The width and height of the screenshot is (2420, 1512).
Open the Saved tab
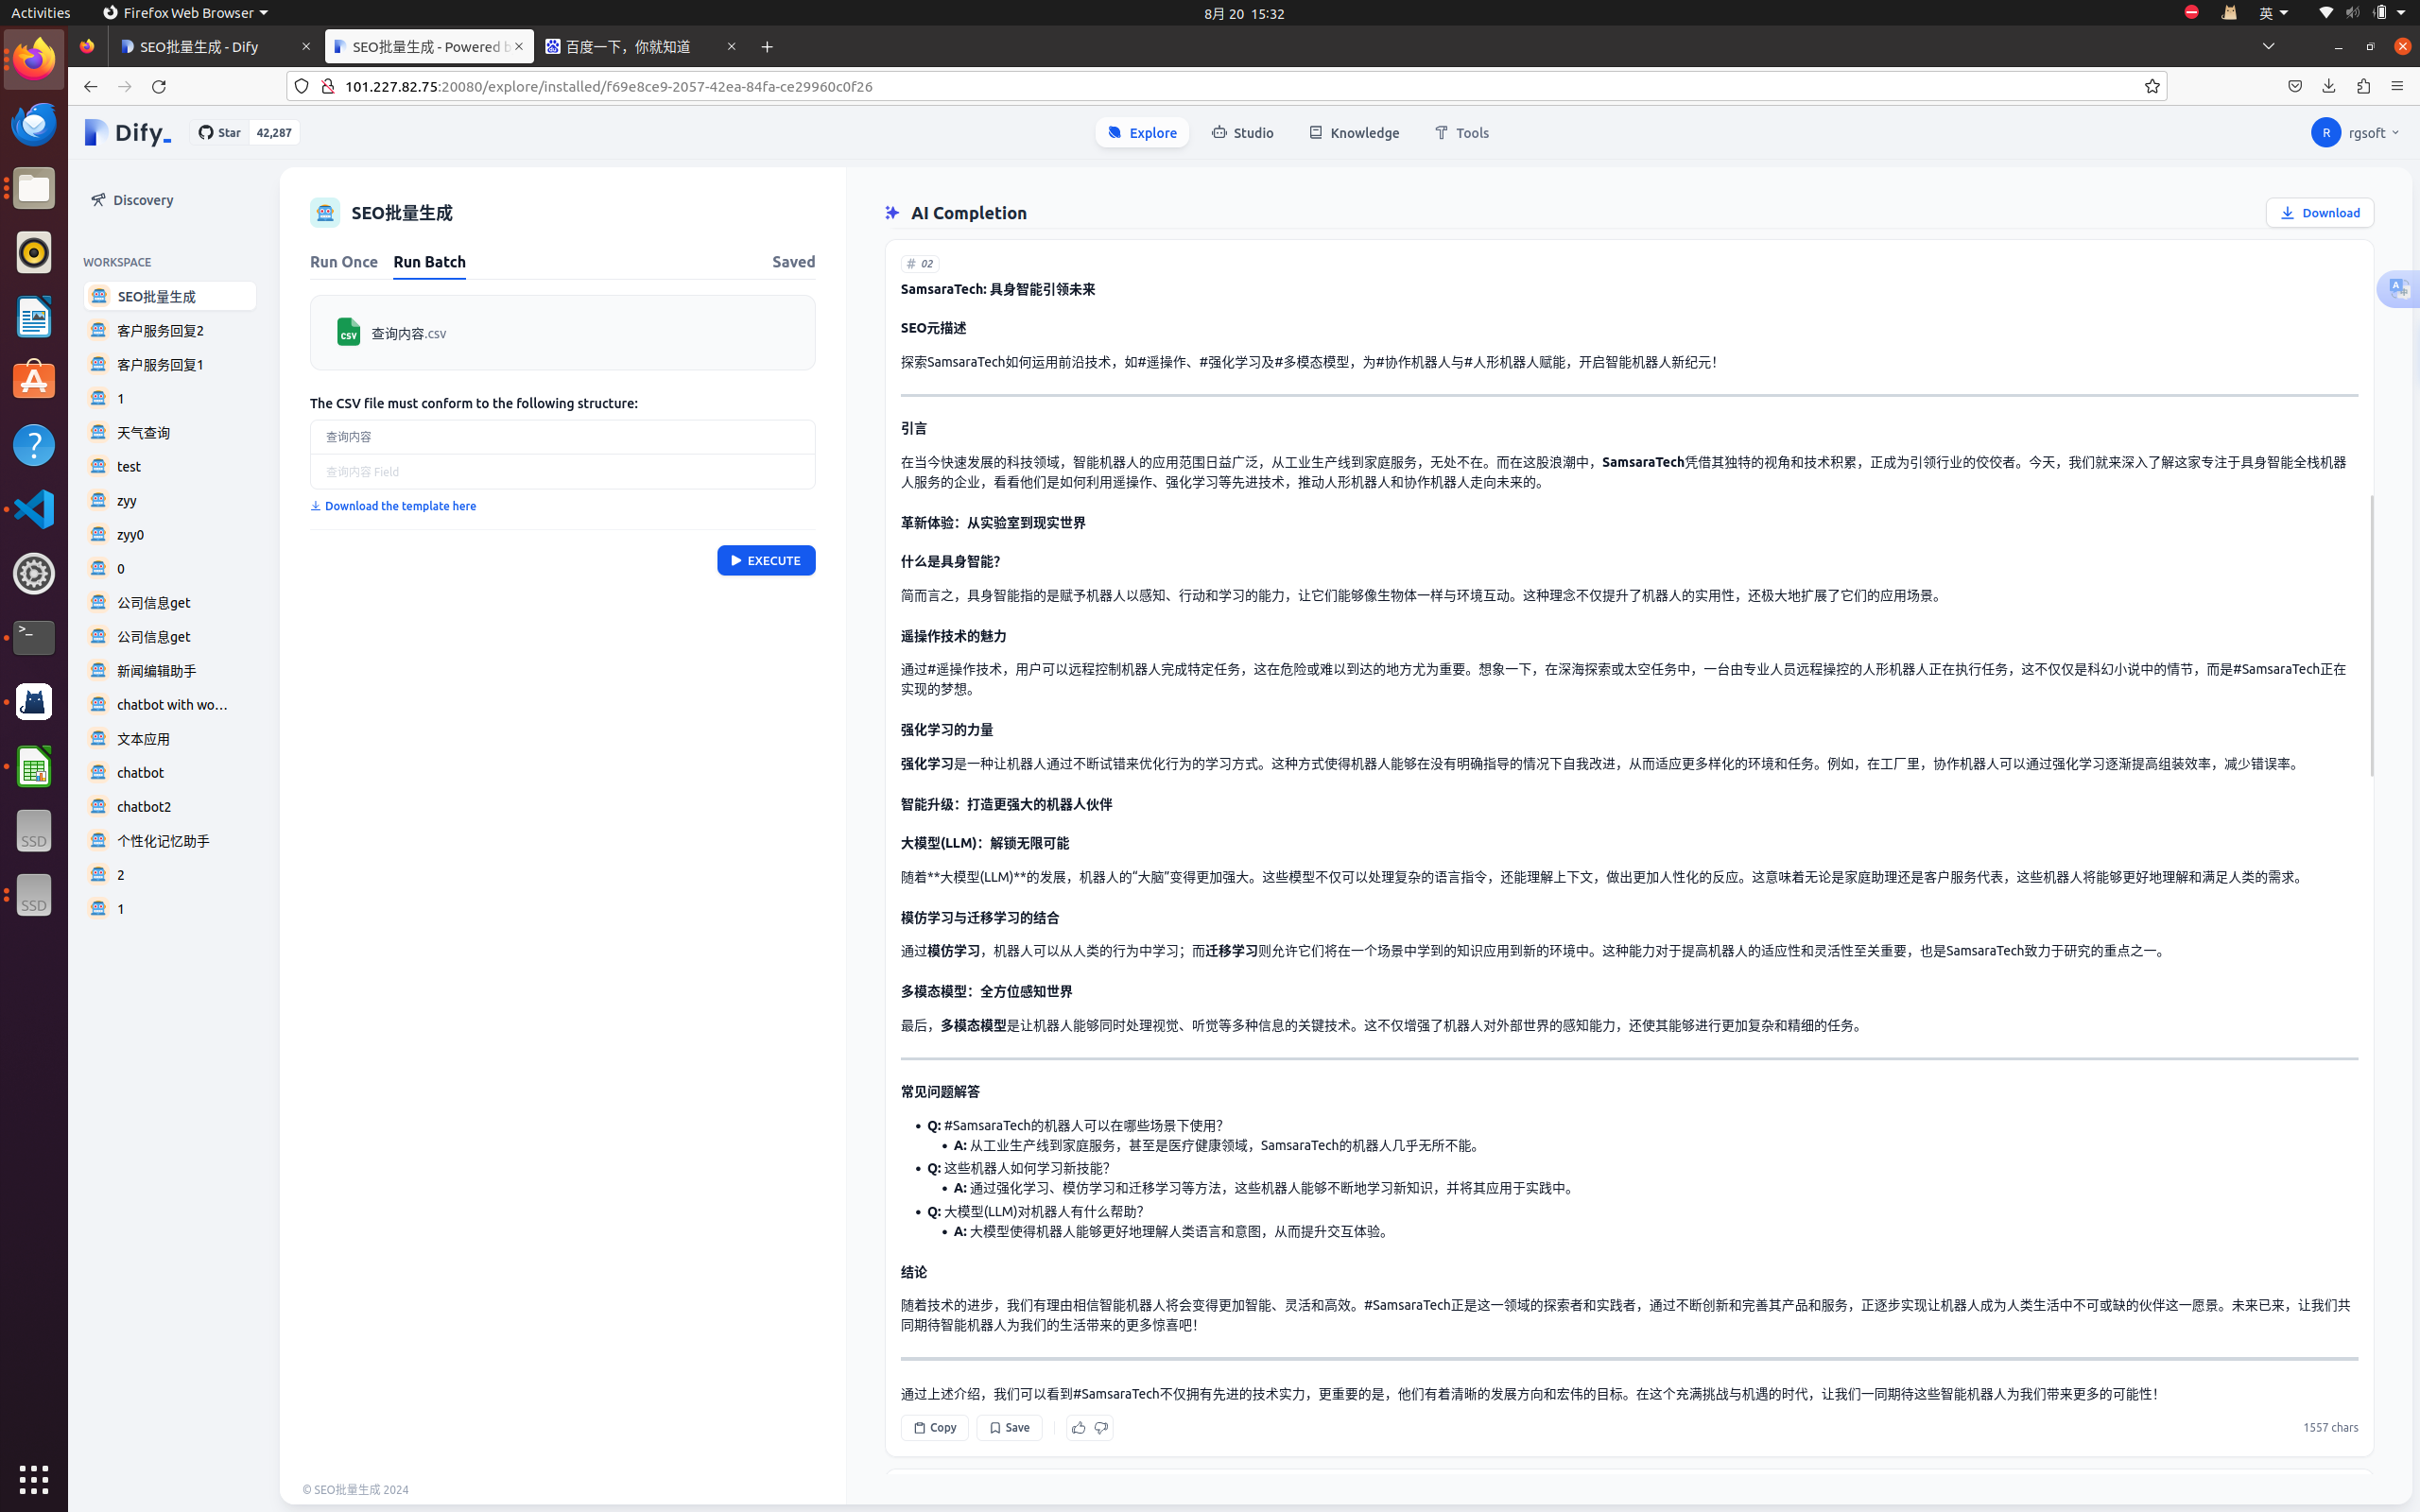tap(793, 262)
